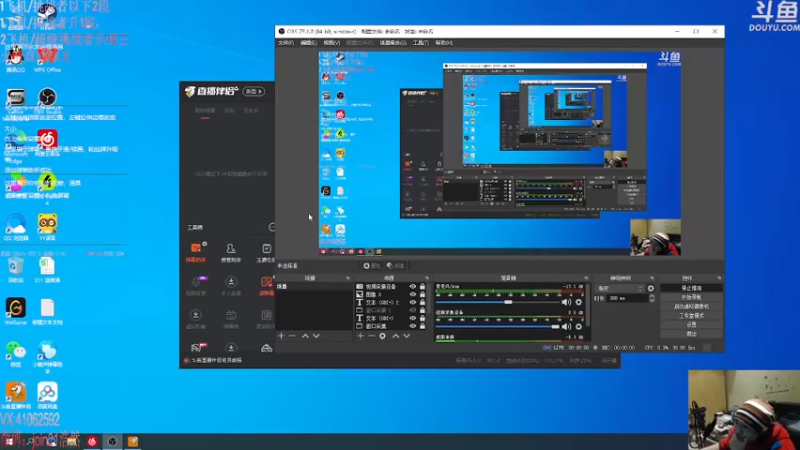Mute the 麦克风/Aux speaker icon

click(x=566, y=302)
